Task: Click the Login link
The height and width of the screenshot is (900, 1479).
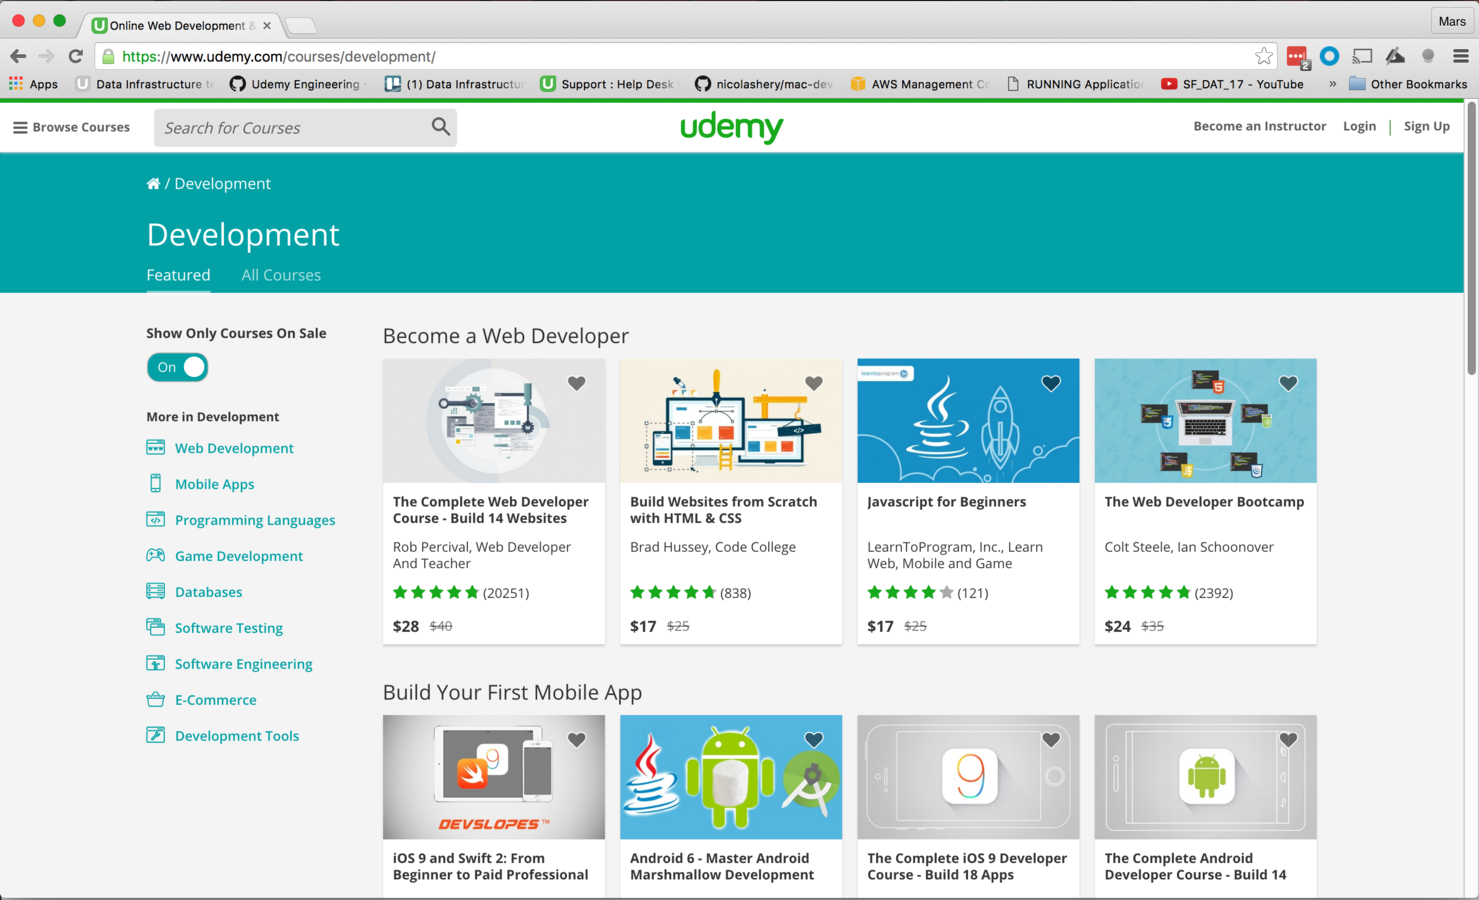Action: (x=1359, y=126)
